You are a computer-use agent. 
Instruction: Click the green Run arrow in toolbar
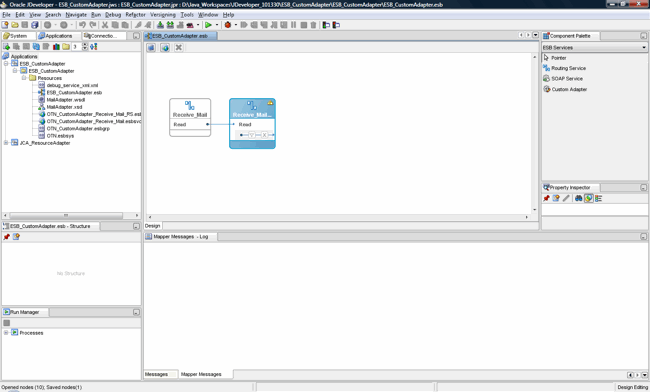coord(208,25)
